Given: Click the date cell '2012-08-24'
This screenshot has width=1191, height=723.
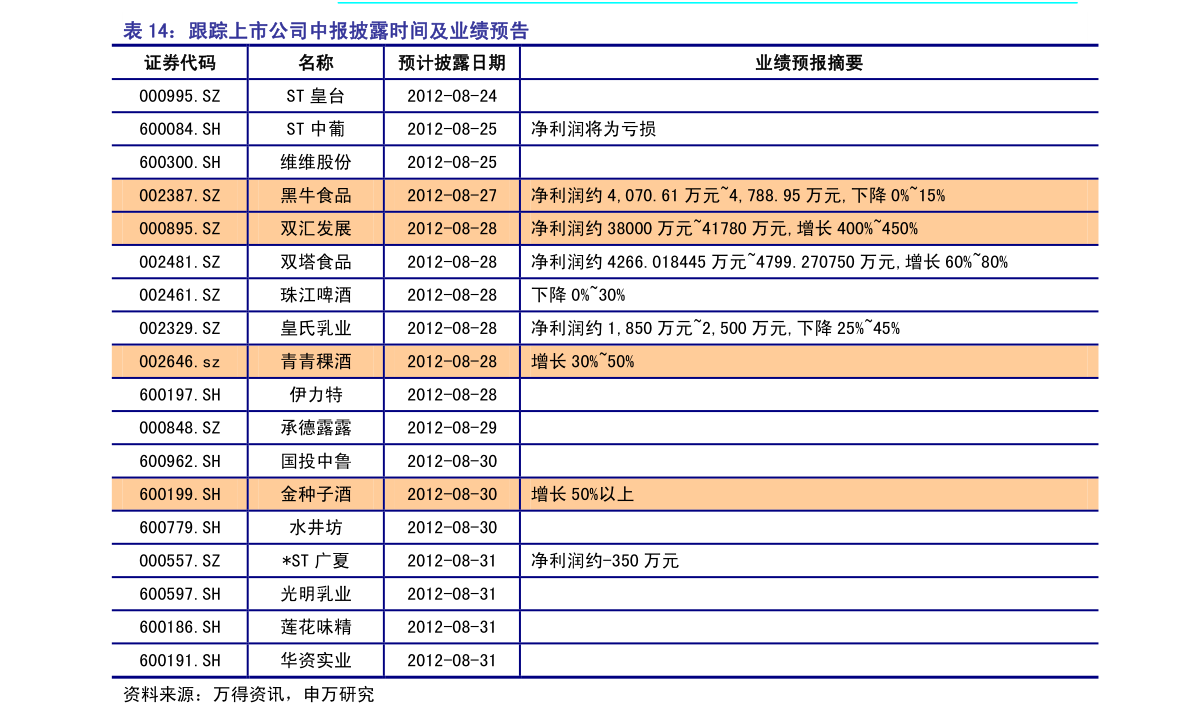Looking at the screenshot, I should (x=452, y=96).
